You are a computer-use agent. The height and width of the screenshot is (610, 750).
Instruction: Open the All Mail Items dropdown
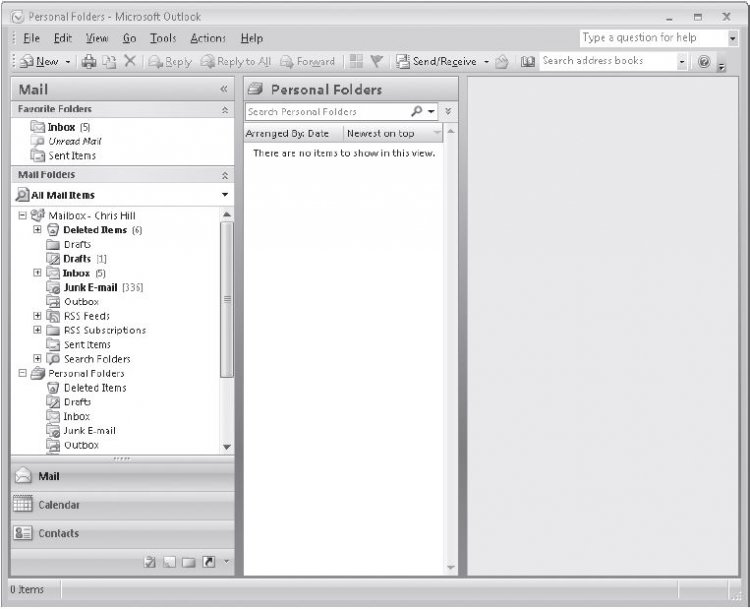pos(225,195)
